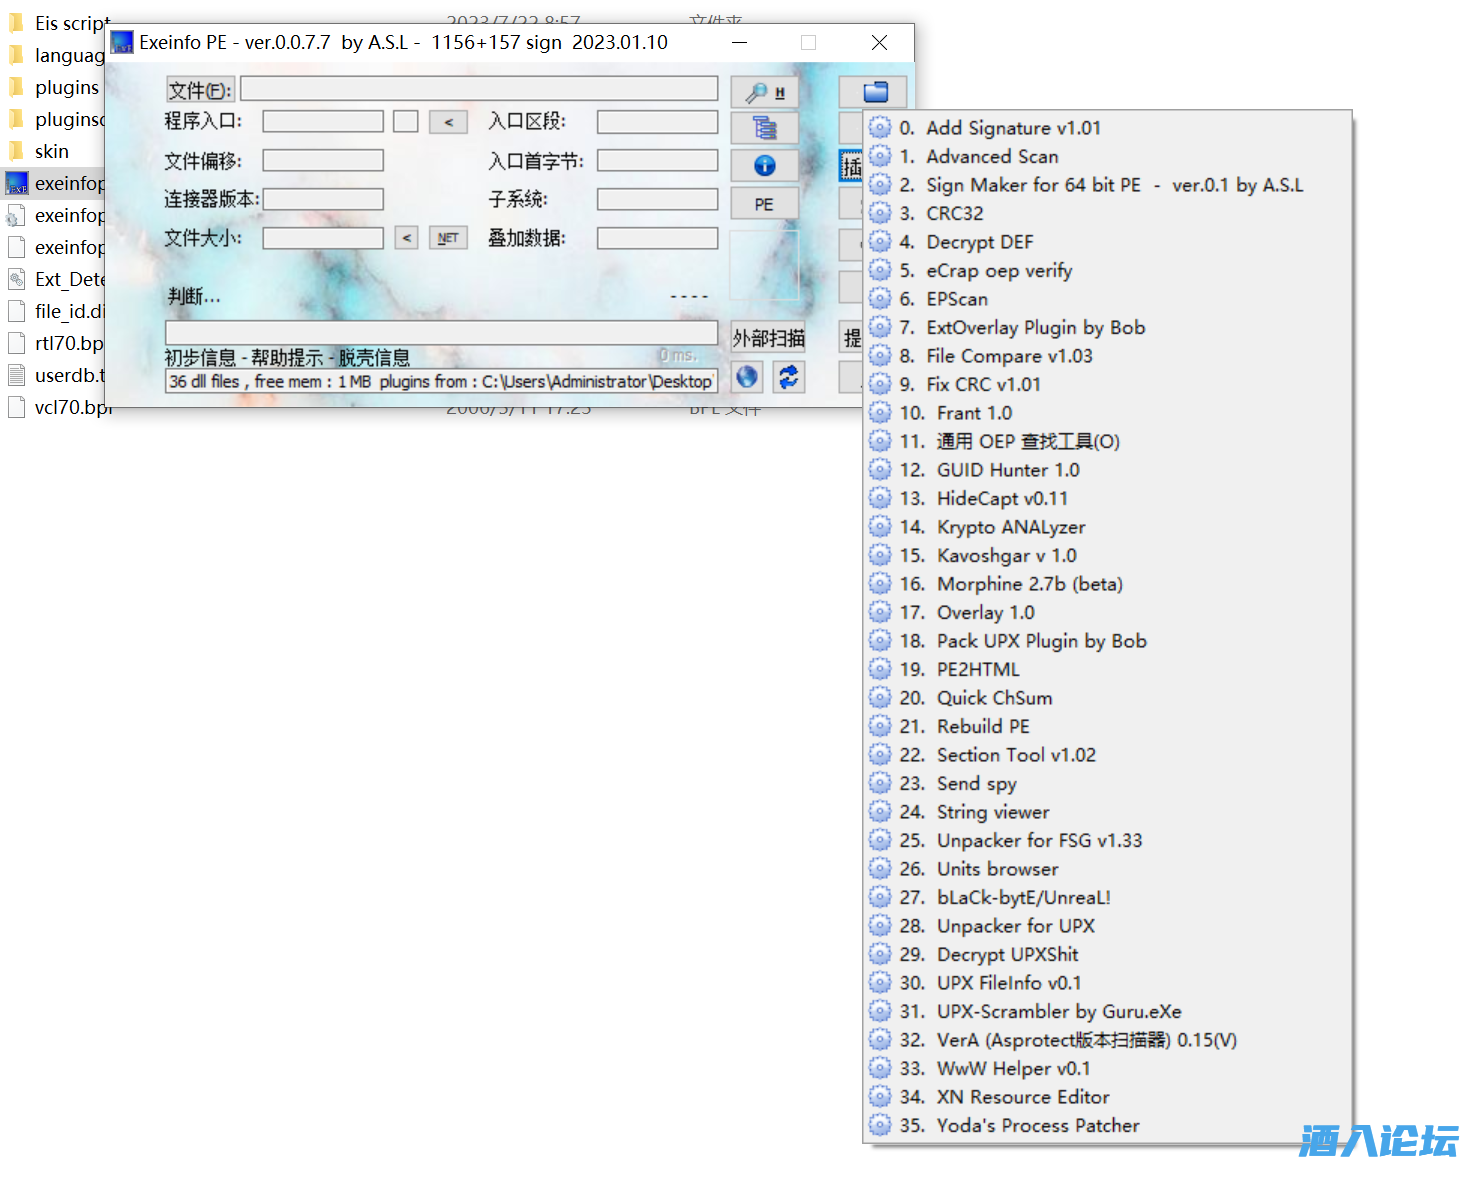The image size is (1473, 1183).
Task: Click the gear icon beside Add Signature v1.01
Action: 880,128
